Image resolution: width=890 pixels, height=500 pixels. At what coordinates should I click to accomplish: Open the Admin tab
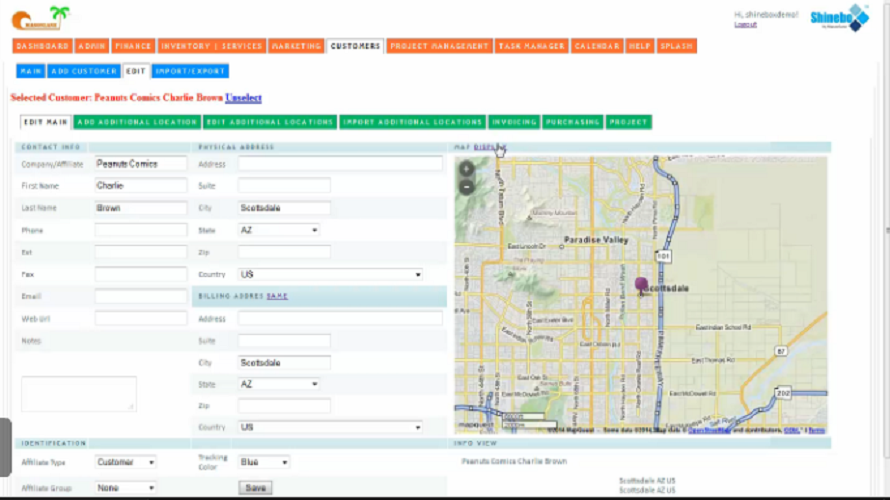coord(92,46)
